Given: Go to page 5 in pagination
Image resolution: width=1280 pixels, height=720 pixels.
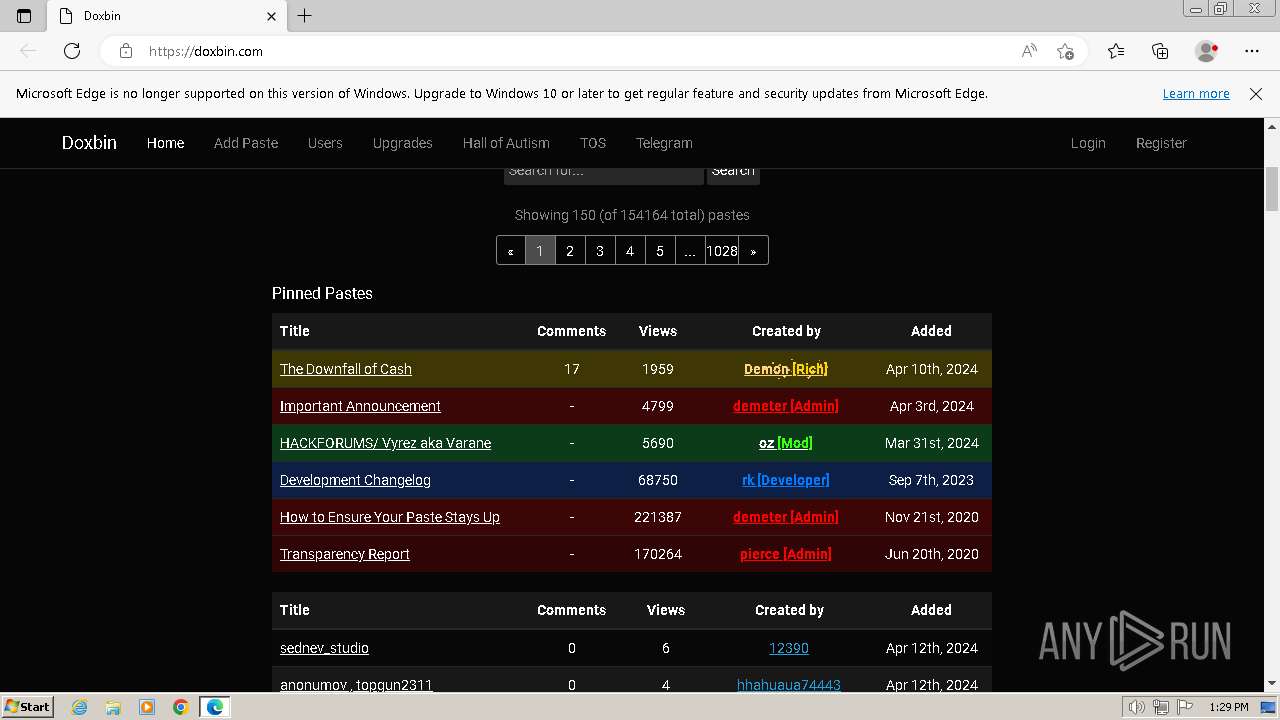Looking at the screenshot, I should (x=660, y=250).
